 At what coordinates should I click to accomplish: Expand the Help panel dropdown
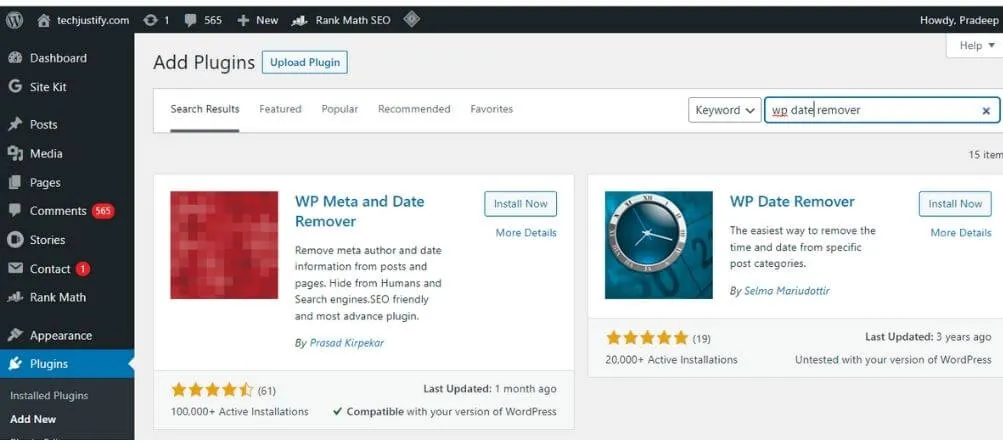pos(976,46)
